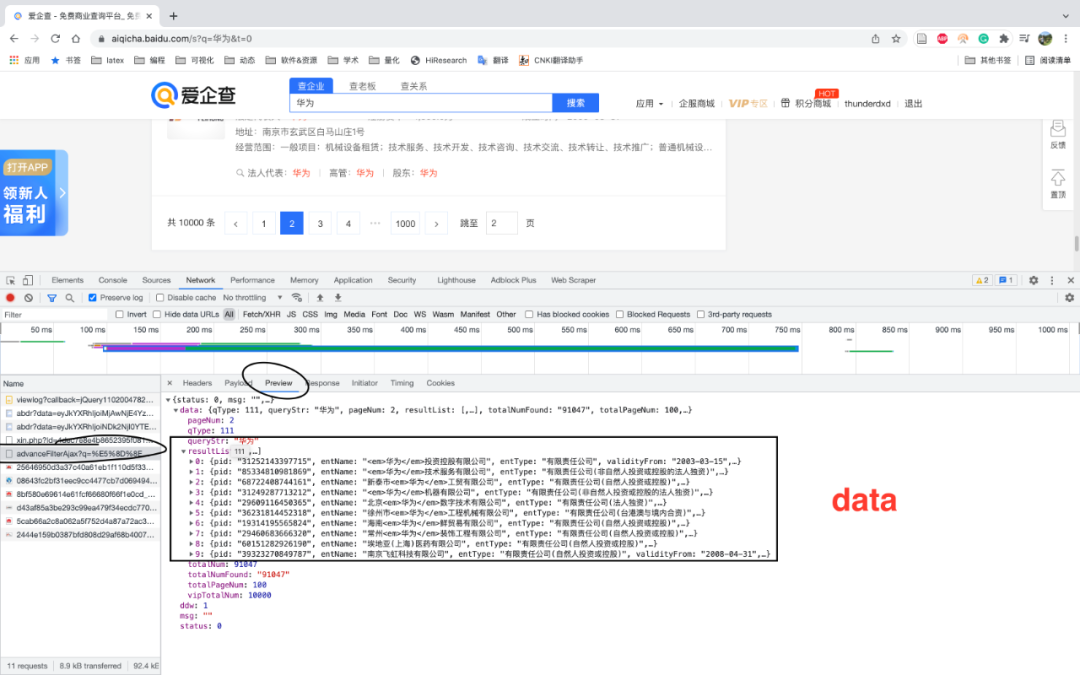Import HAR file upload arrow icon

click(320, 298)
